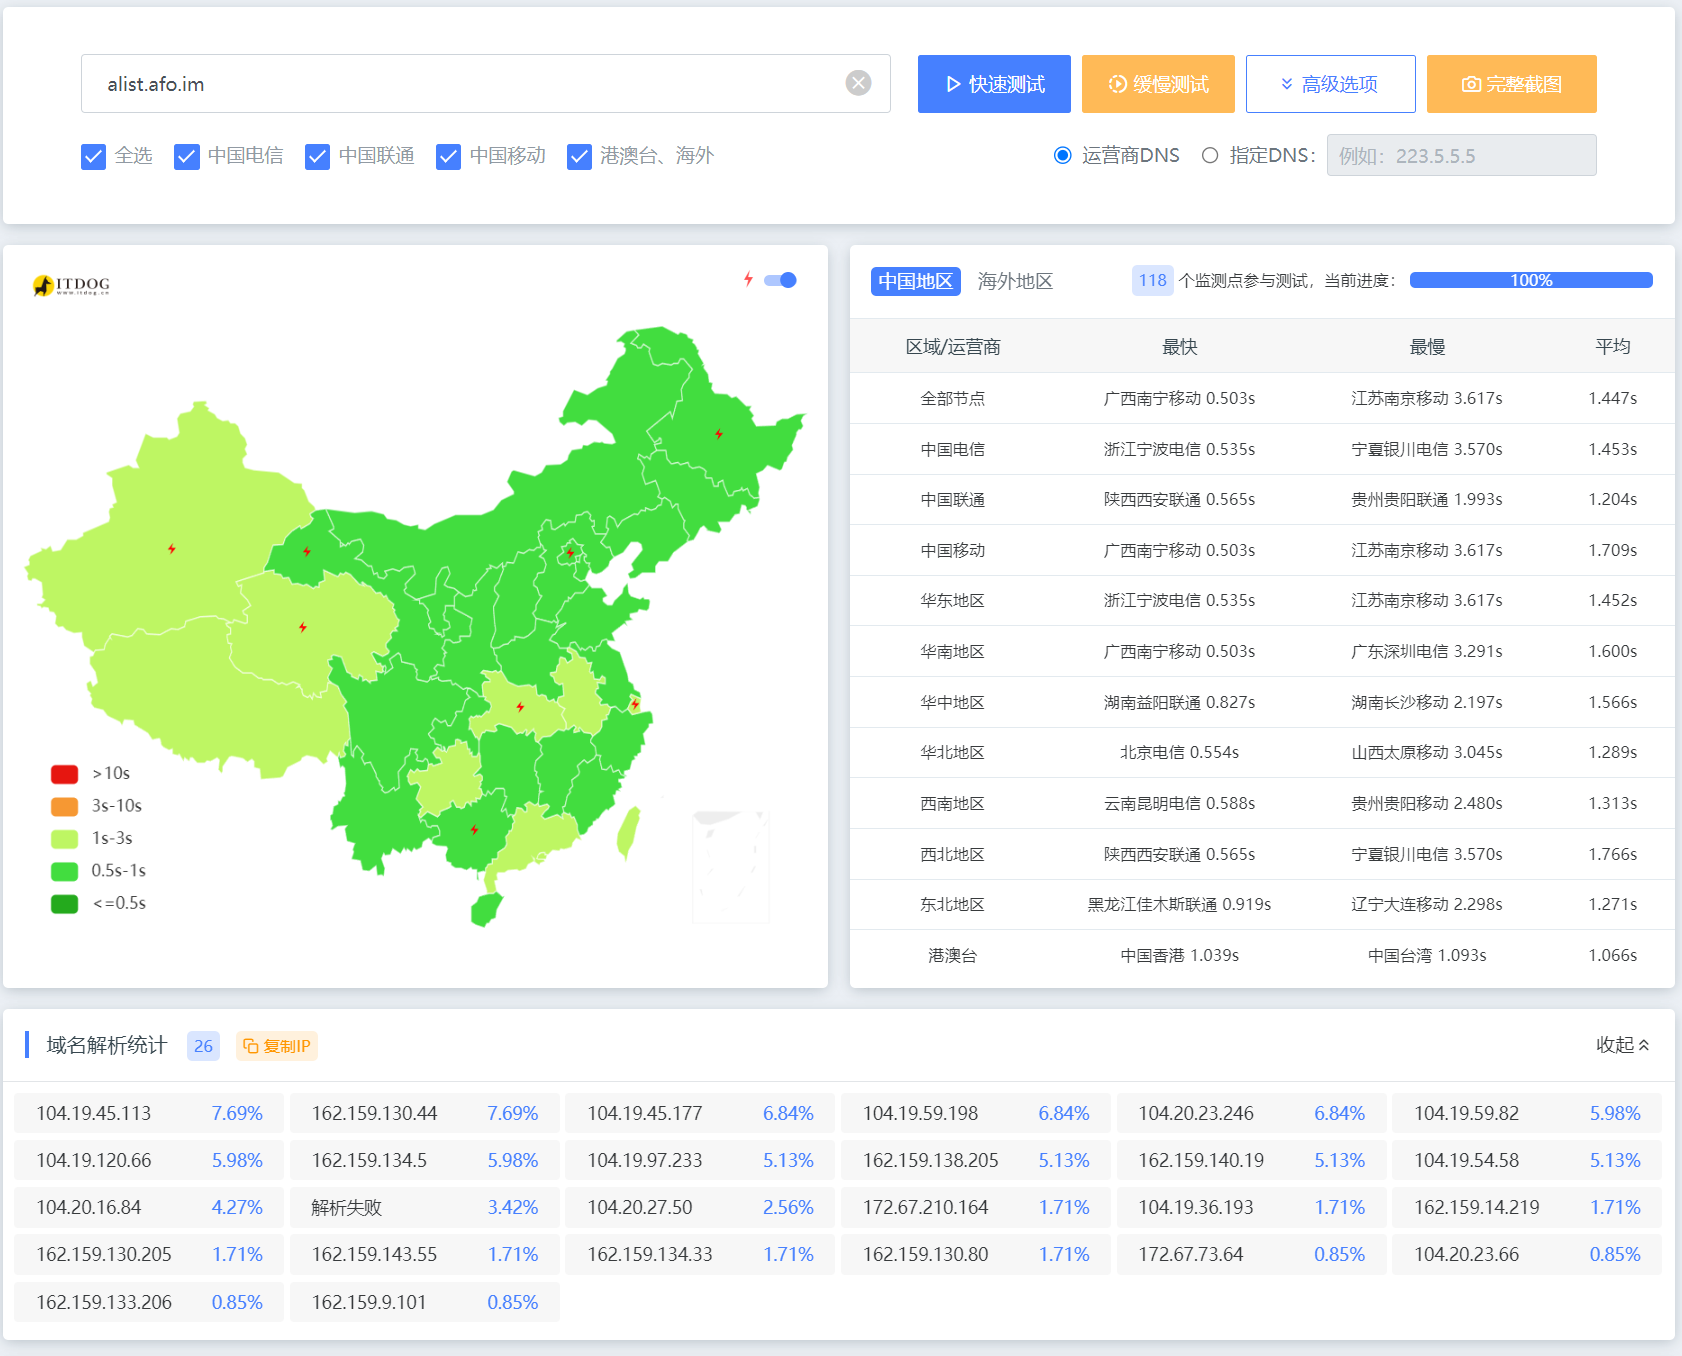The image size is (1682, 1356).
Task: Click the 平均 column header
Action: (1612, 346)
